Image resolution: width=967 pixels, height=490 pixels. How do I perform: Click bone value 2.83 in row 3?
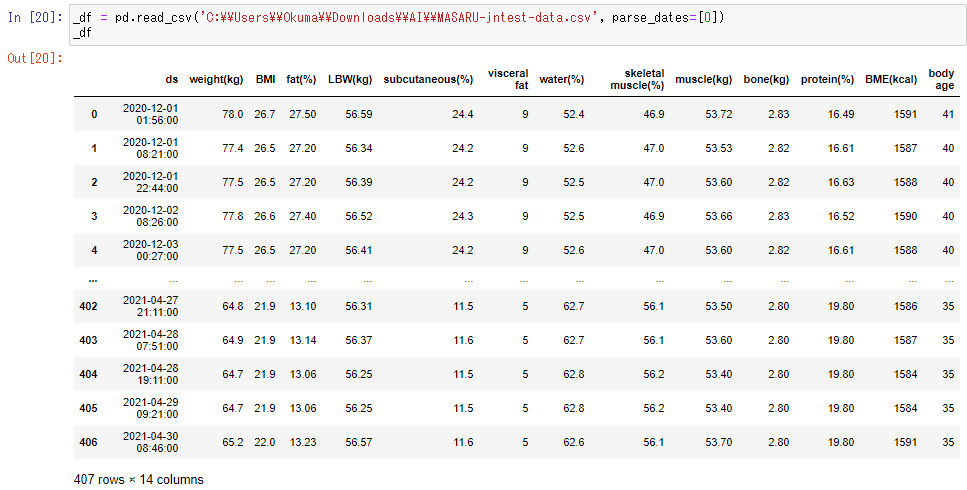[779, 216]
